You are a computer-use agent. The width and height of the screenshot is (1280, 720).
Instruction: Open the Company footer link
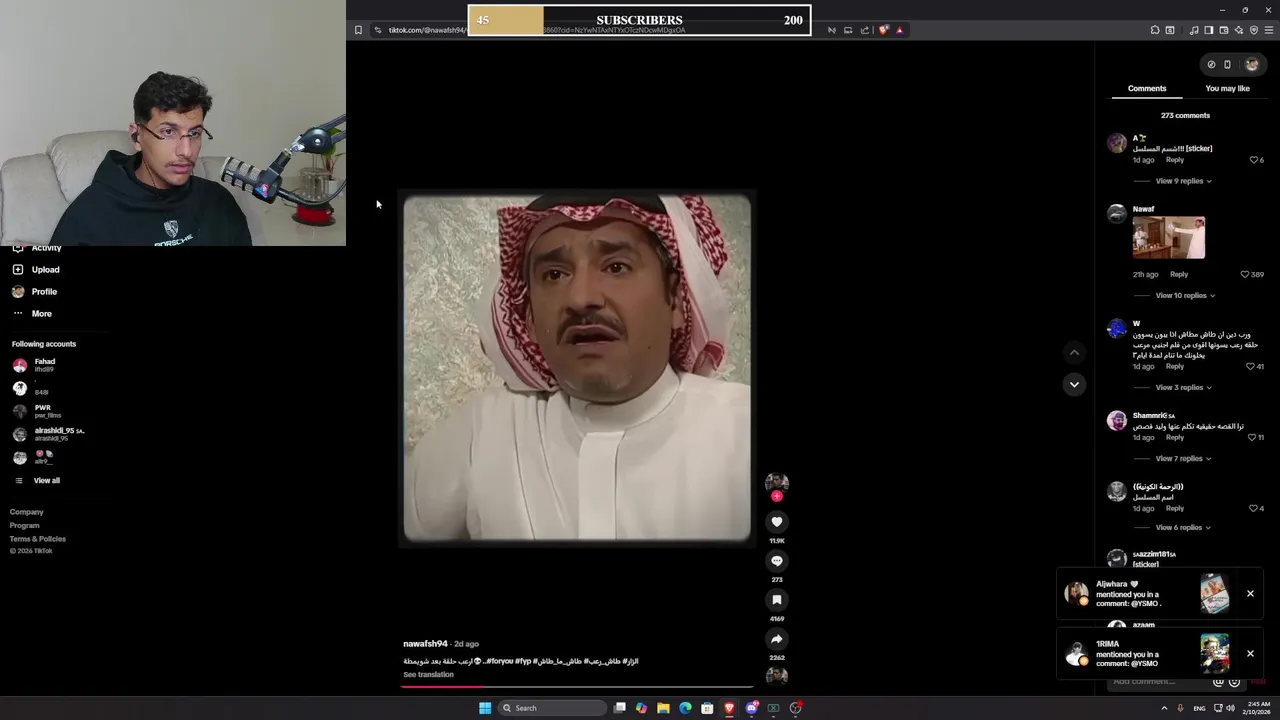coord(27,511)
